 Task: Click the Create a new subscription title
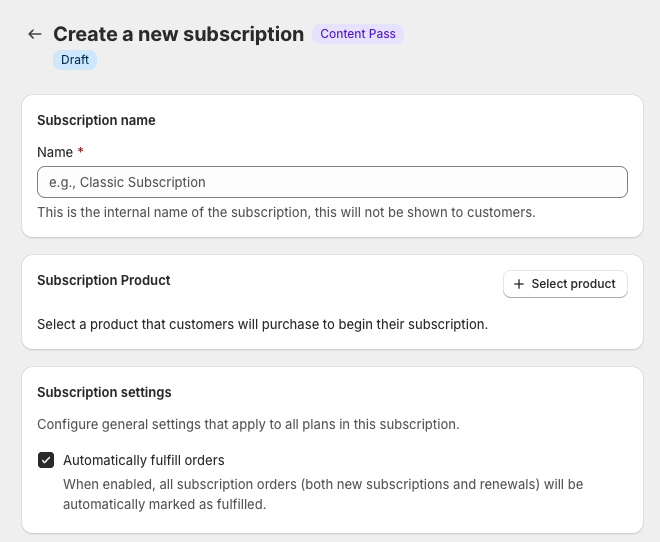pos(178,34)
